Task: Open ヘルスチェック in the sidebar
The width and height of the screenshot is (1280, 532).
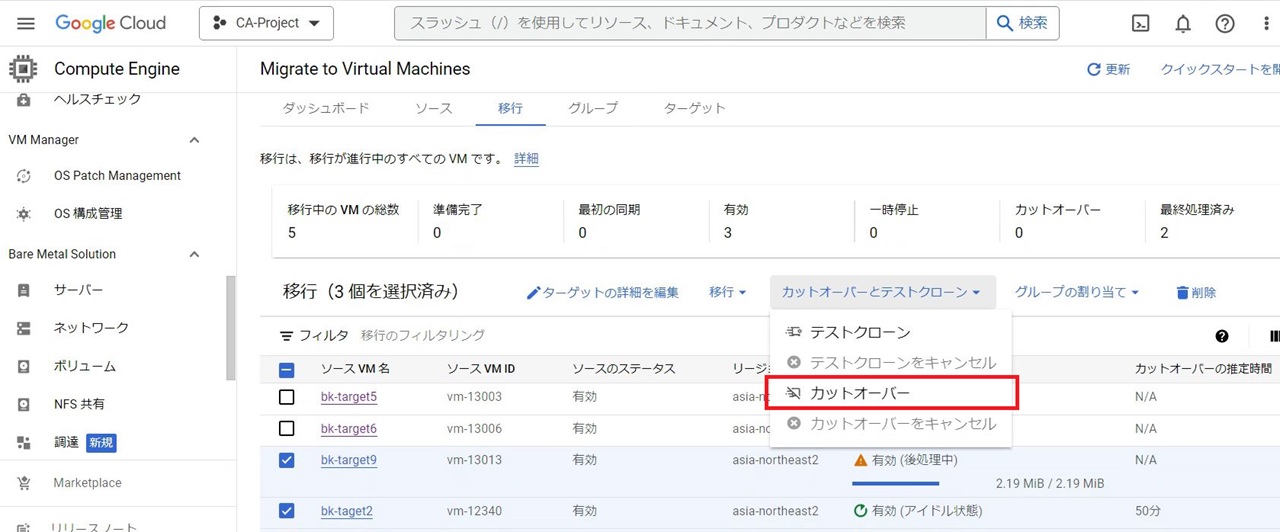Action: click(x=97, y=99)
